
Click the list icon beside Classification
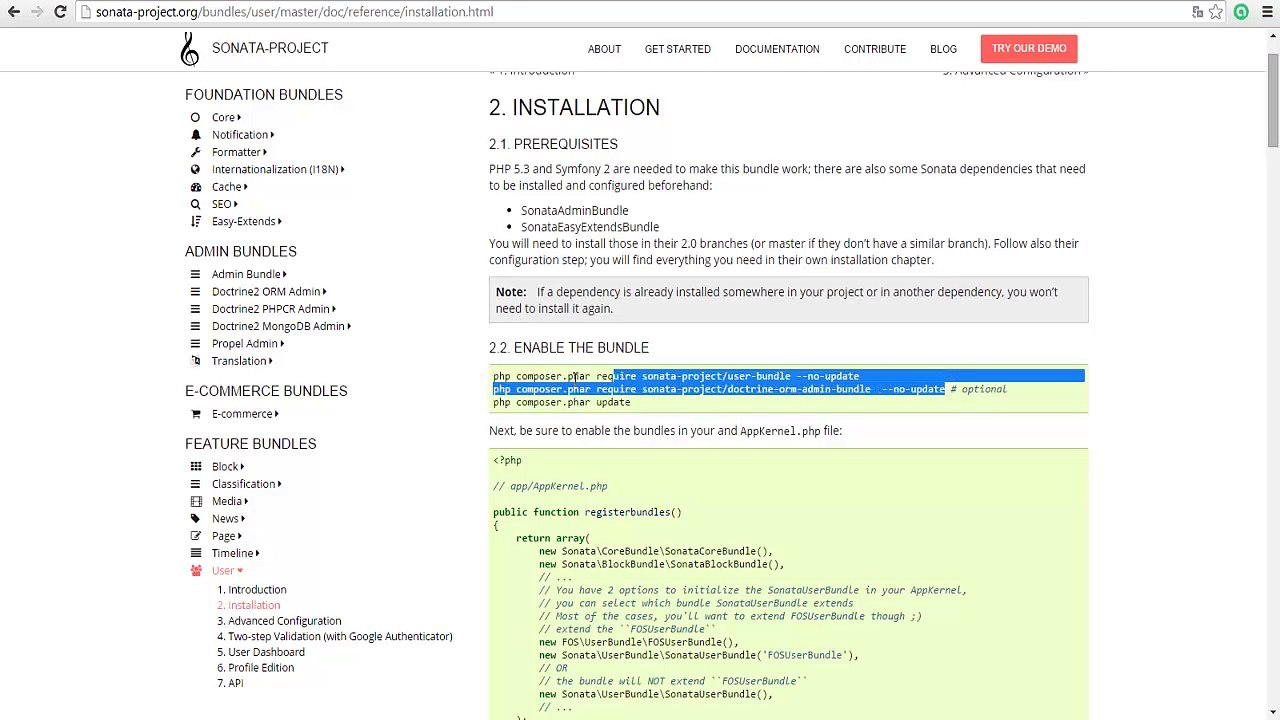(x=195, y=484)
